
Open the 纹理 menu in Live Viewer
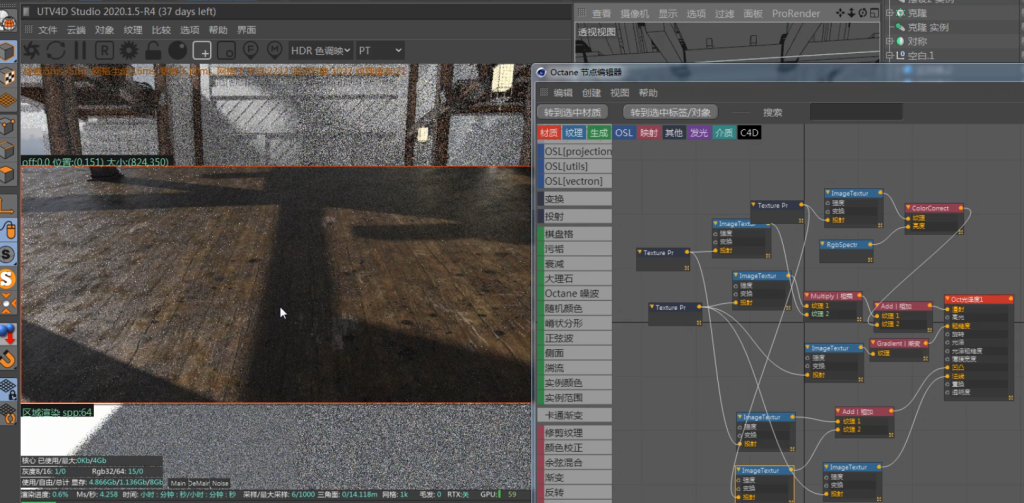tap(133, 30)
